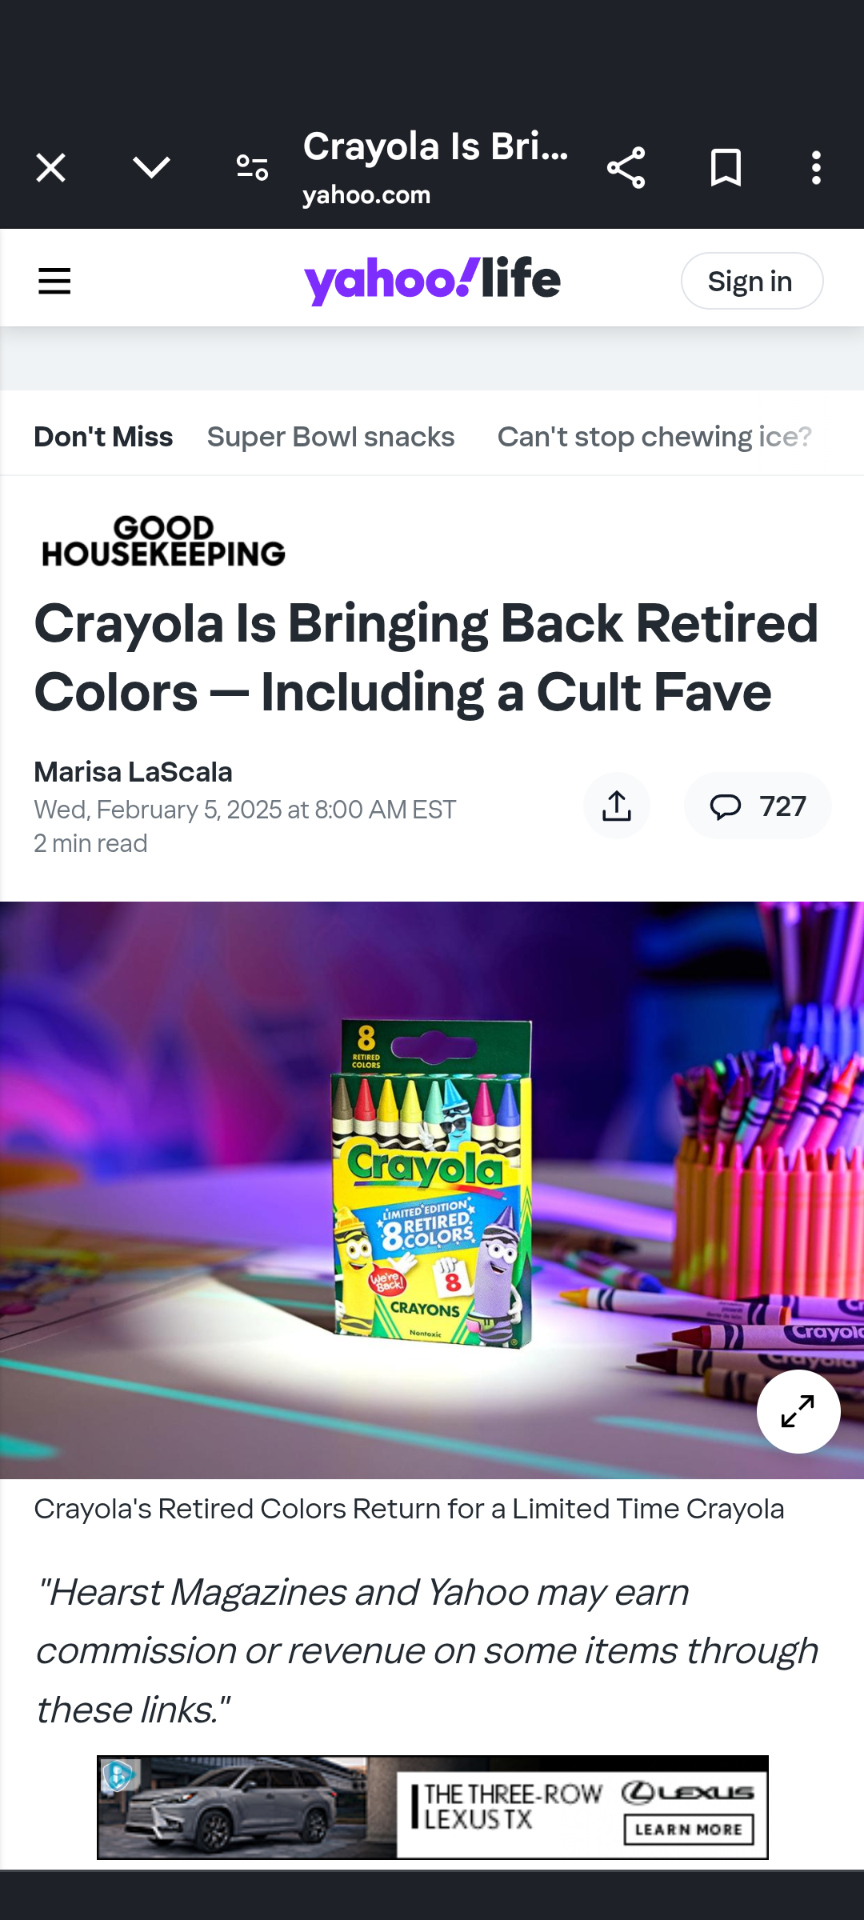Select the Super Bowl snacks topic
Image resolution: width=864 pixels, height=1920 pixels.
pyautogui.click(x=331, y=437)
